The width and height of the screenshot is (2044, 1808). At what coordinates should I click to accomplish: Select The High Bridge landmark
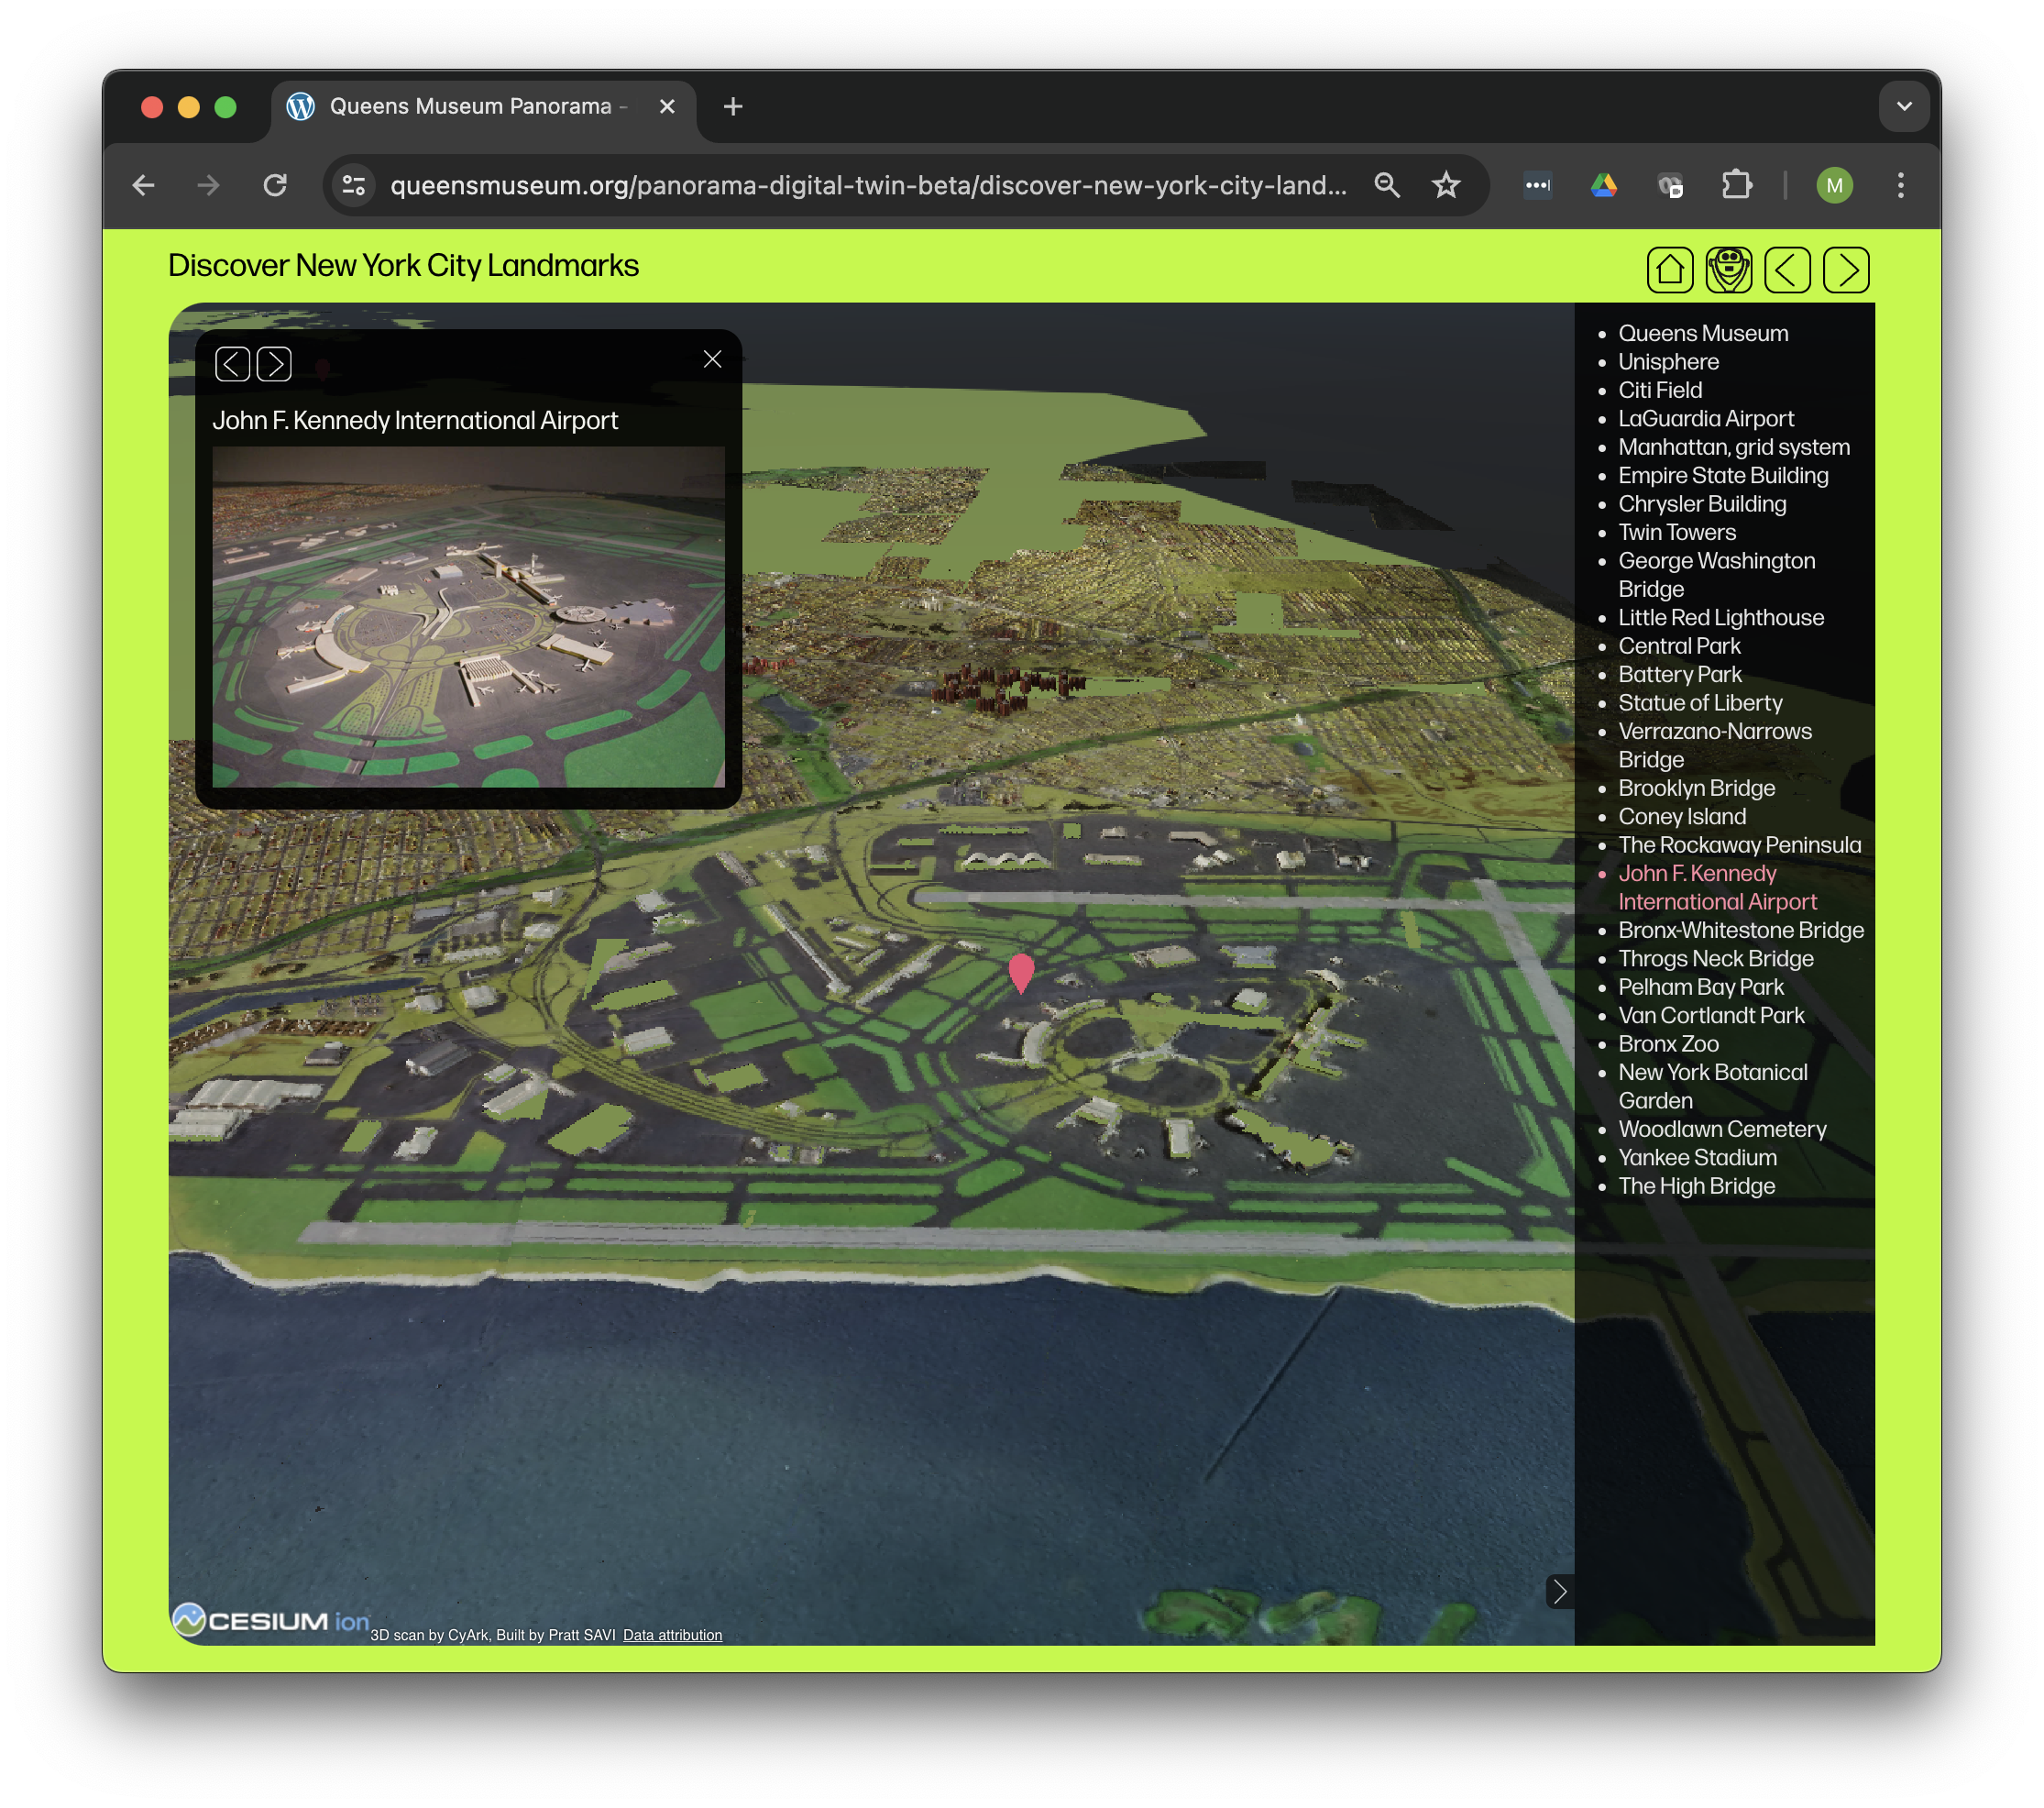point(1696,1186)
